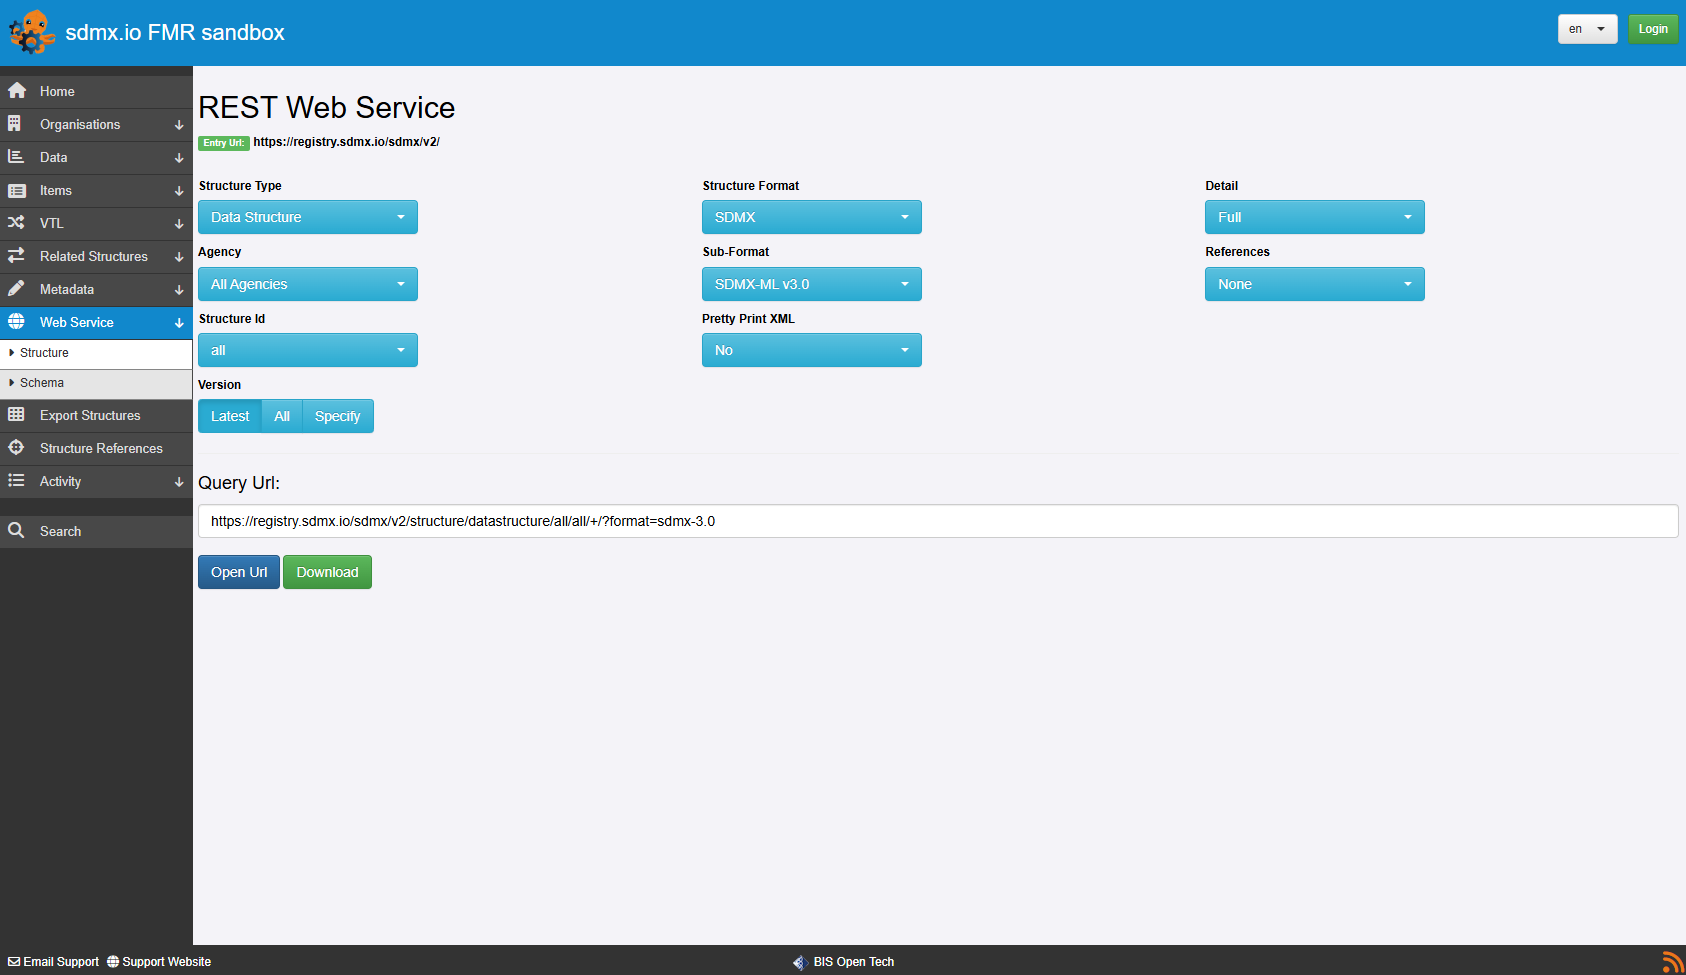Click the VTL shuffle icon
1686x975 pixels.
click(x=16, y=223)
